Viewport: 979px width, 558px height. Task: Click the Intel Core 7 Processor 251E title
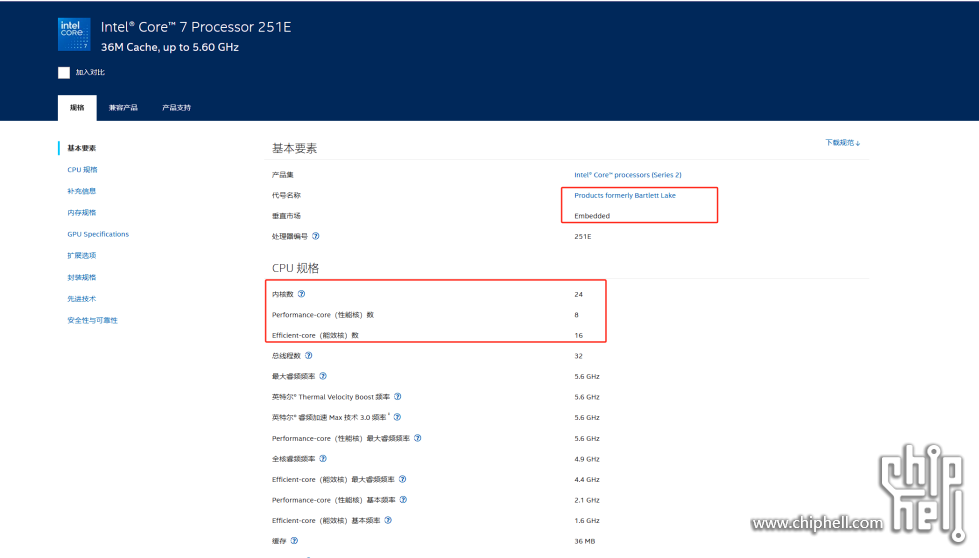(x=196, y=27)
